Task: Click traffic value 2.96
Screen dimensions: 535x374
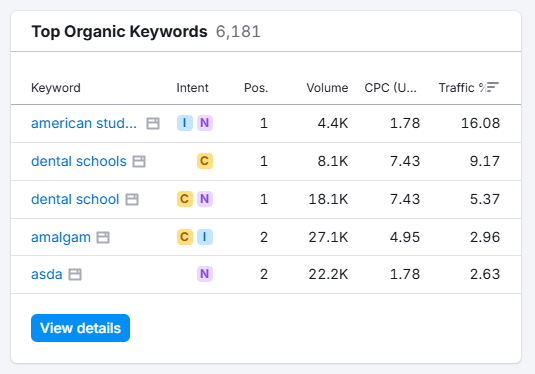Action: 485,237
